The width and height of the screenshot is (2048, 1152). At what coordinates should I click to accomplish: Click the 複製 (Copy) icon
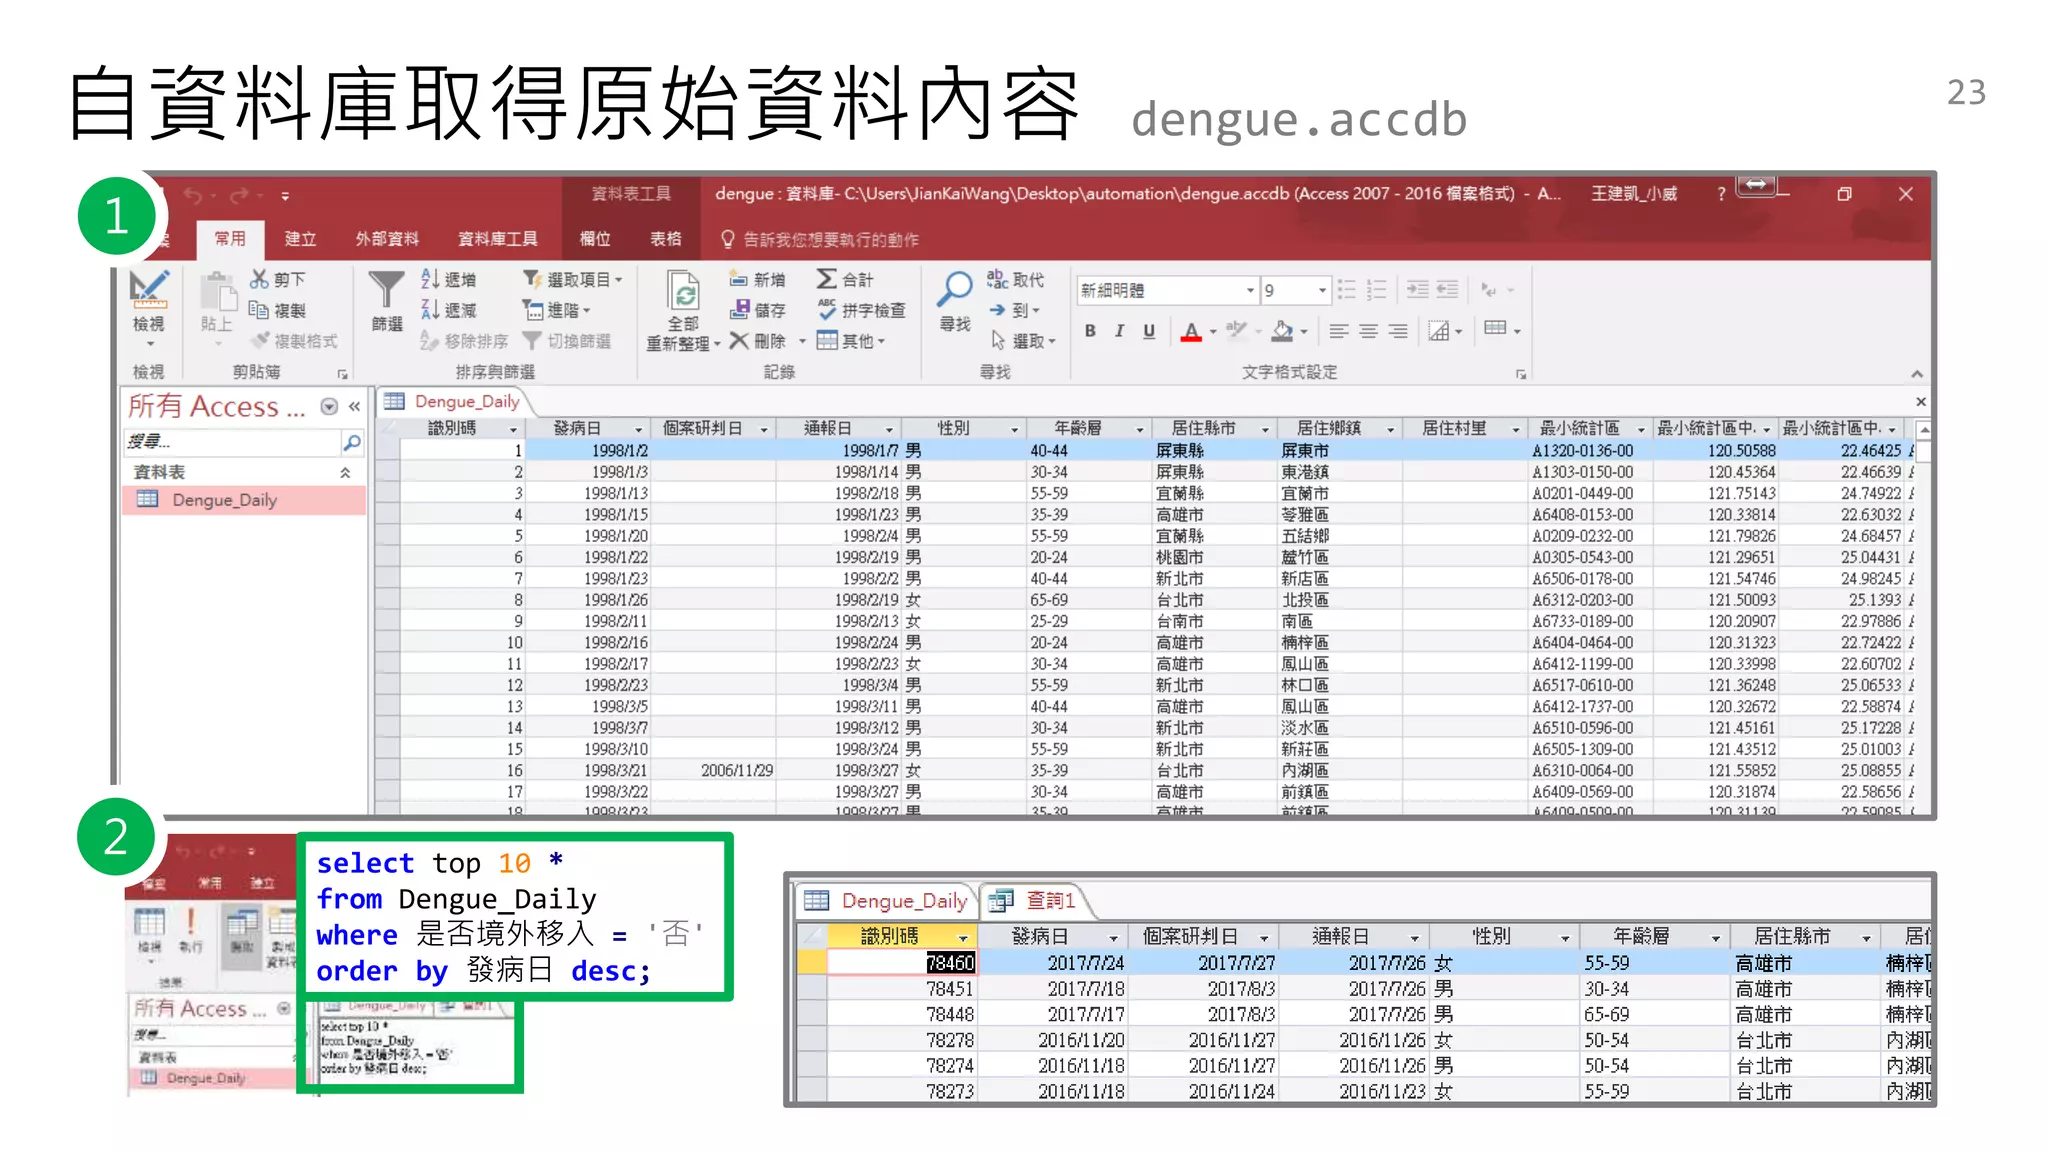pyautogui.click(x=259, y=310)
